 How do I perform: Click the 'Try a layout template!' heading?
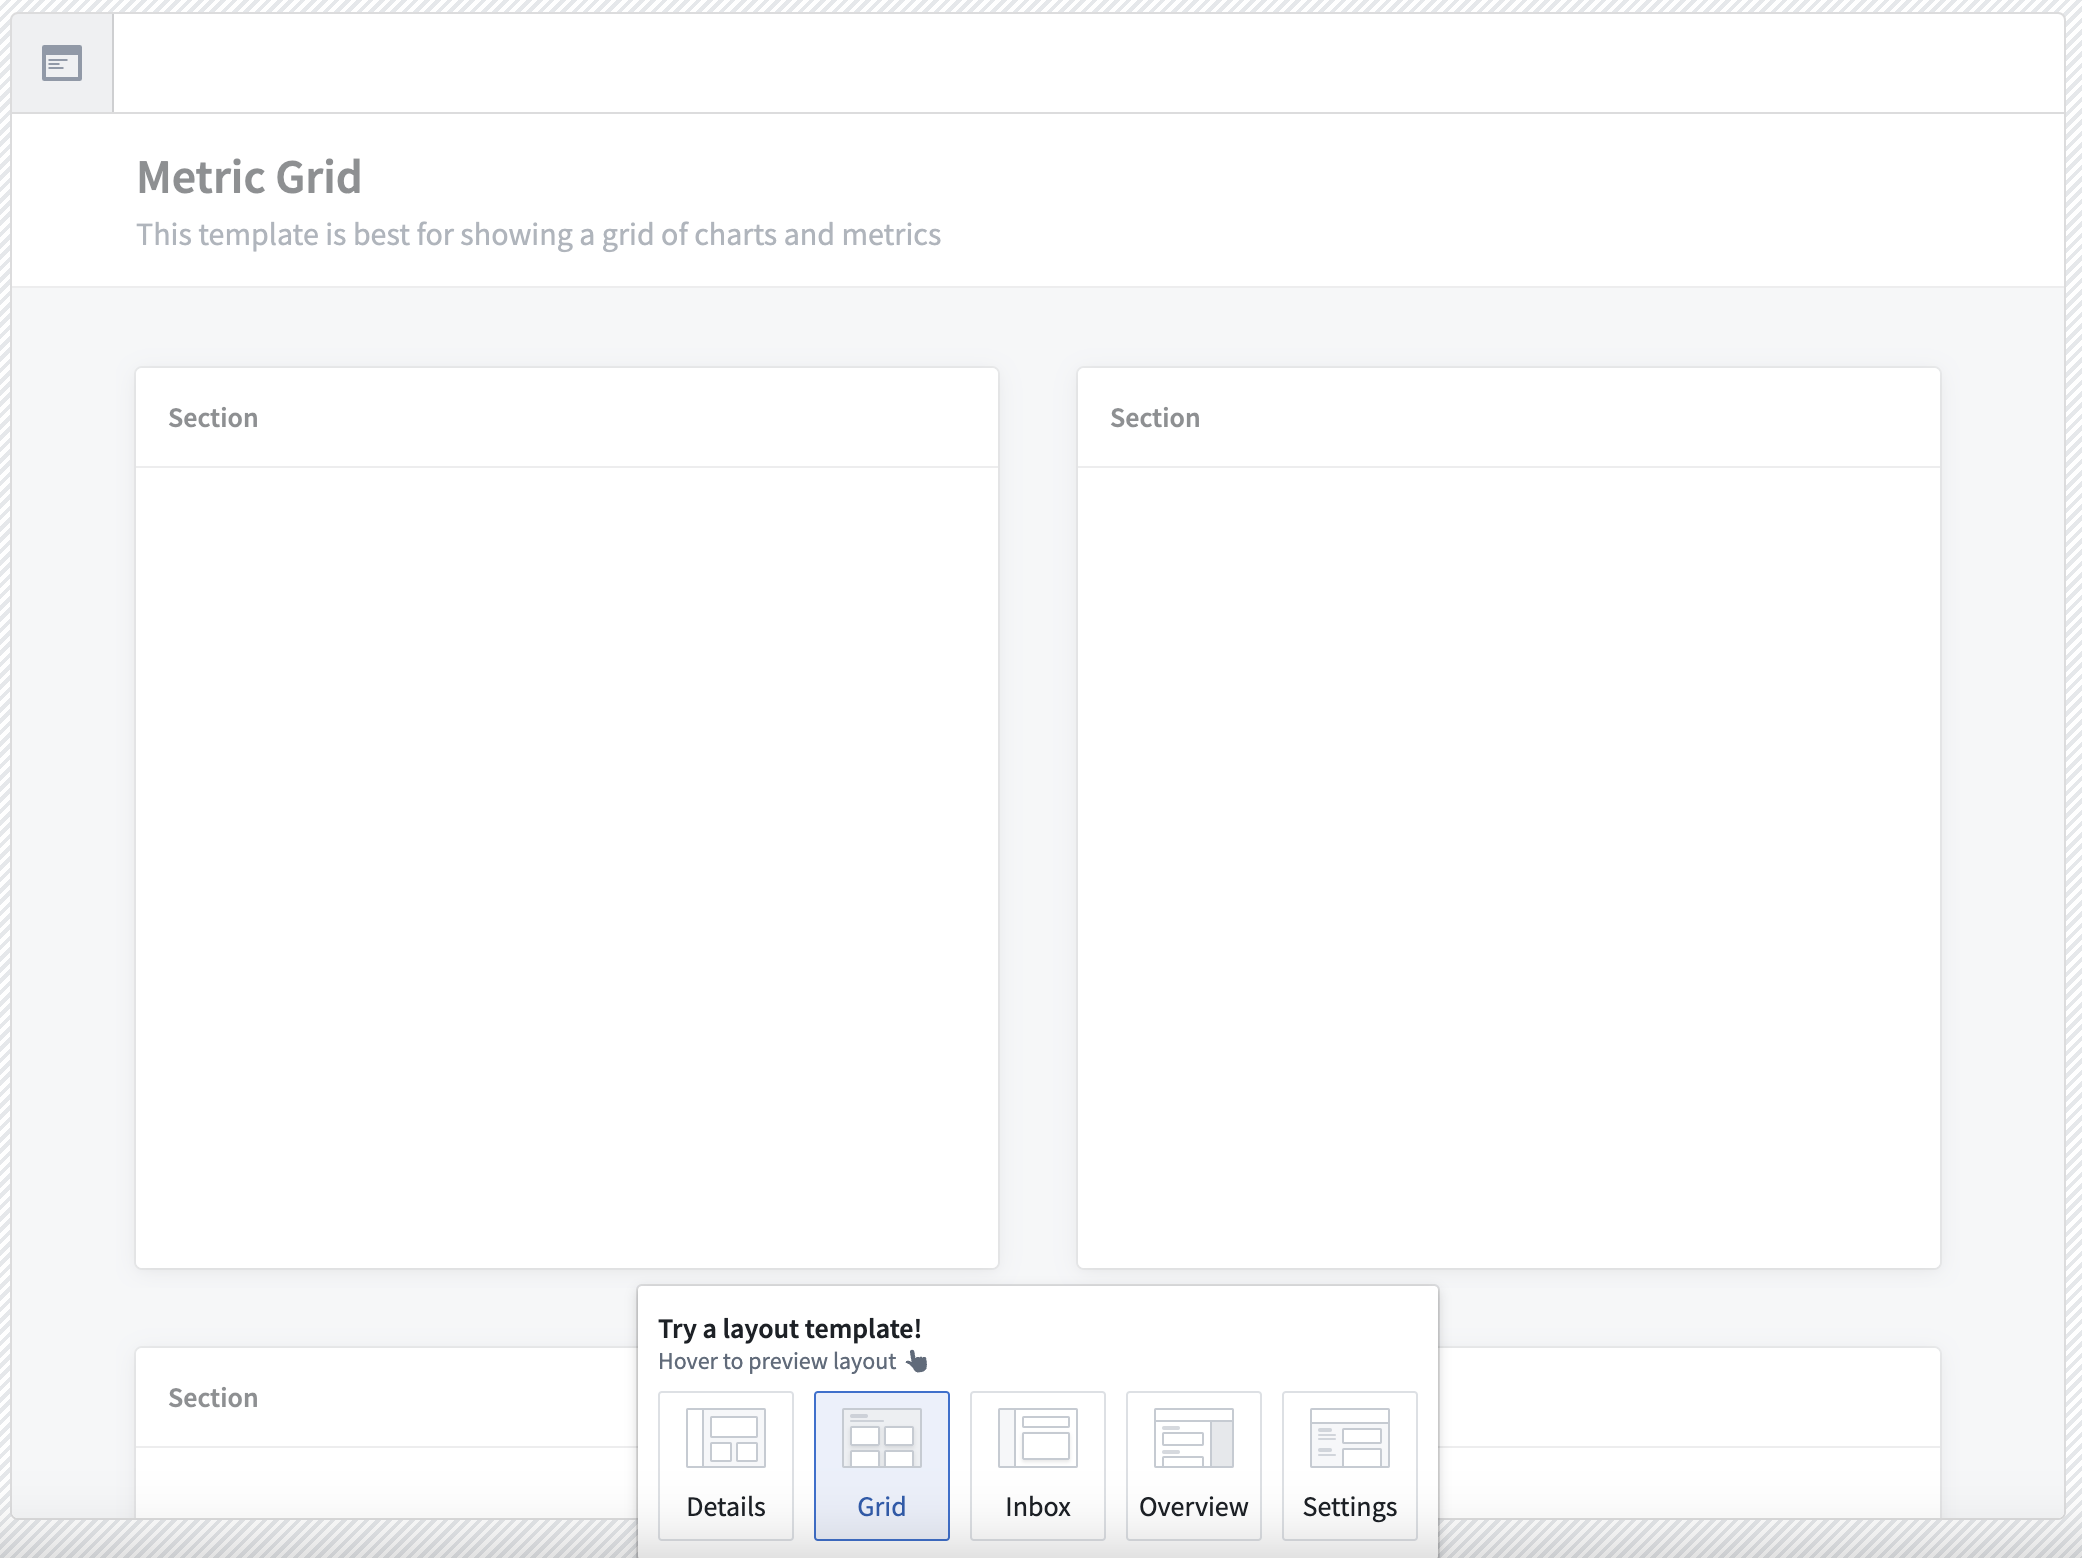point(790,1329)
